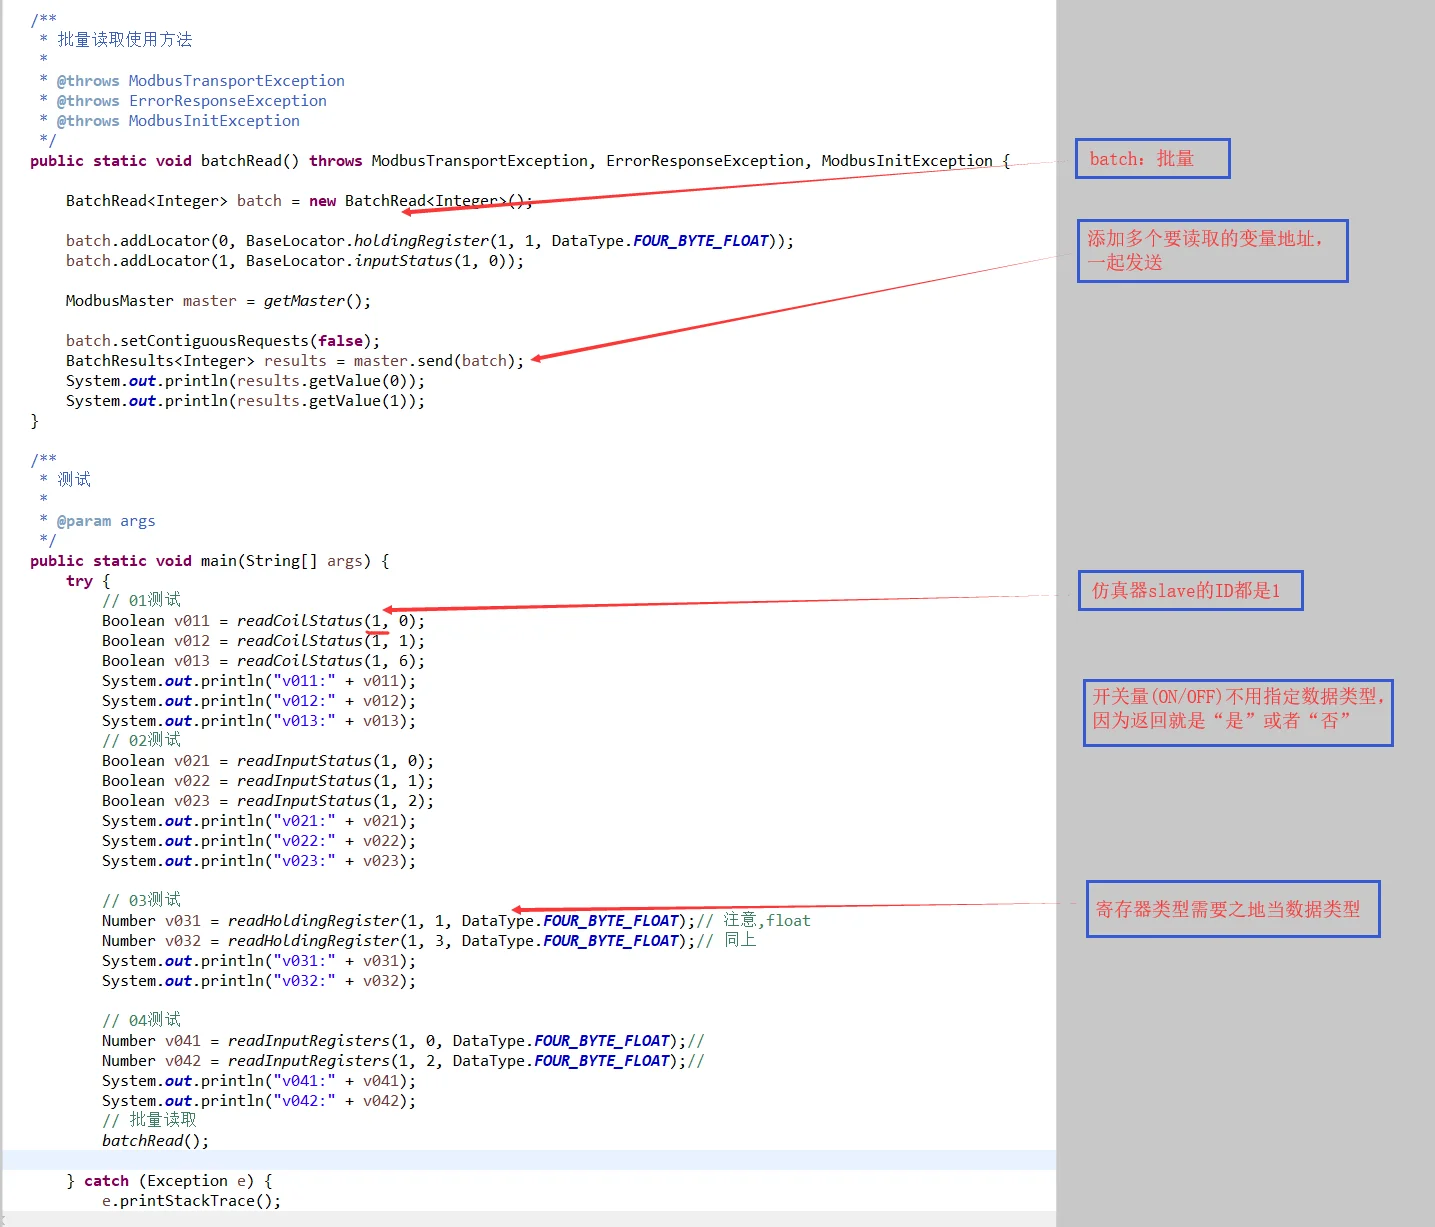Place cursor on the highlighted empty line
The width and height of the screenshot is (1435, 1227).
pos(529,1160)
